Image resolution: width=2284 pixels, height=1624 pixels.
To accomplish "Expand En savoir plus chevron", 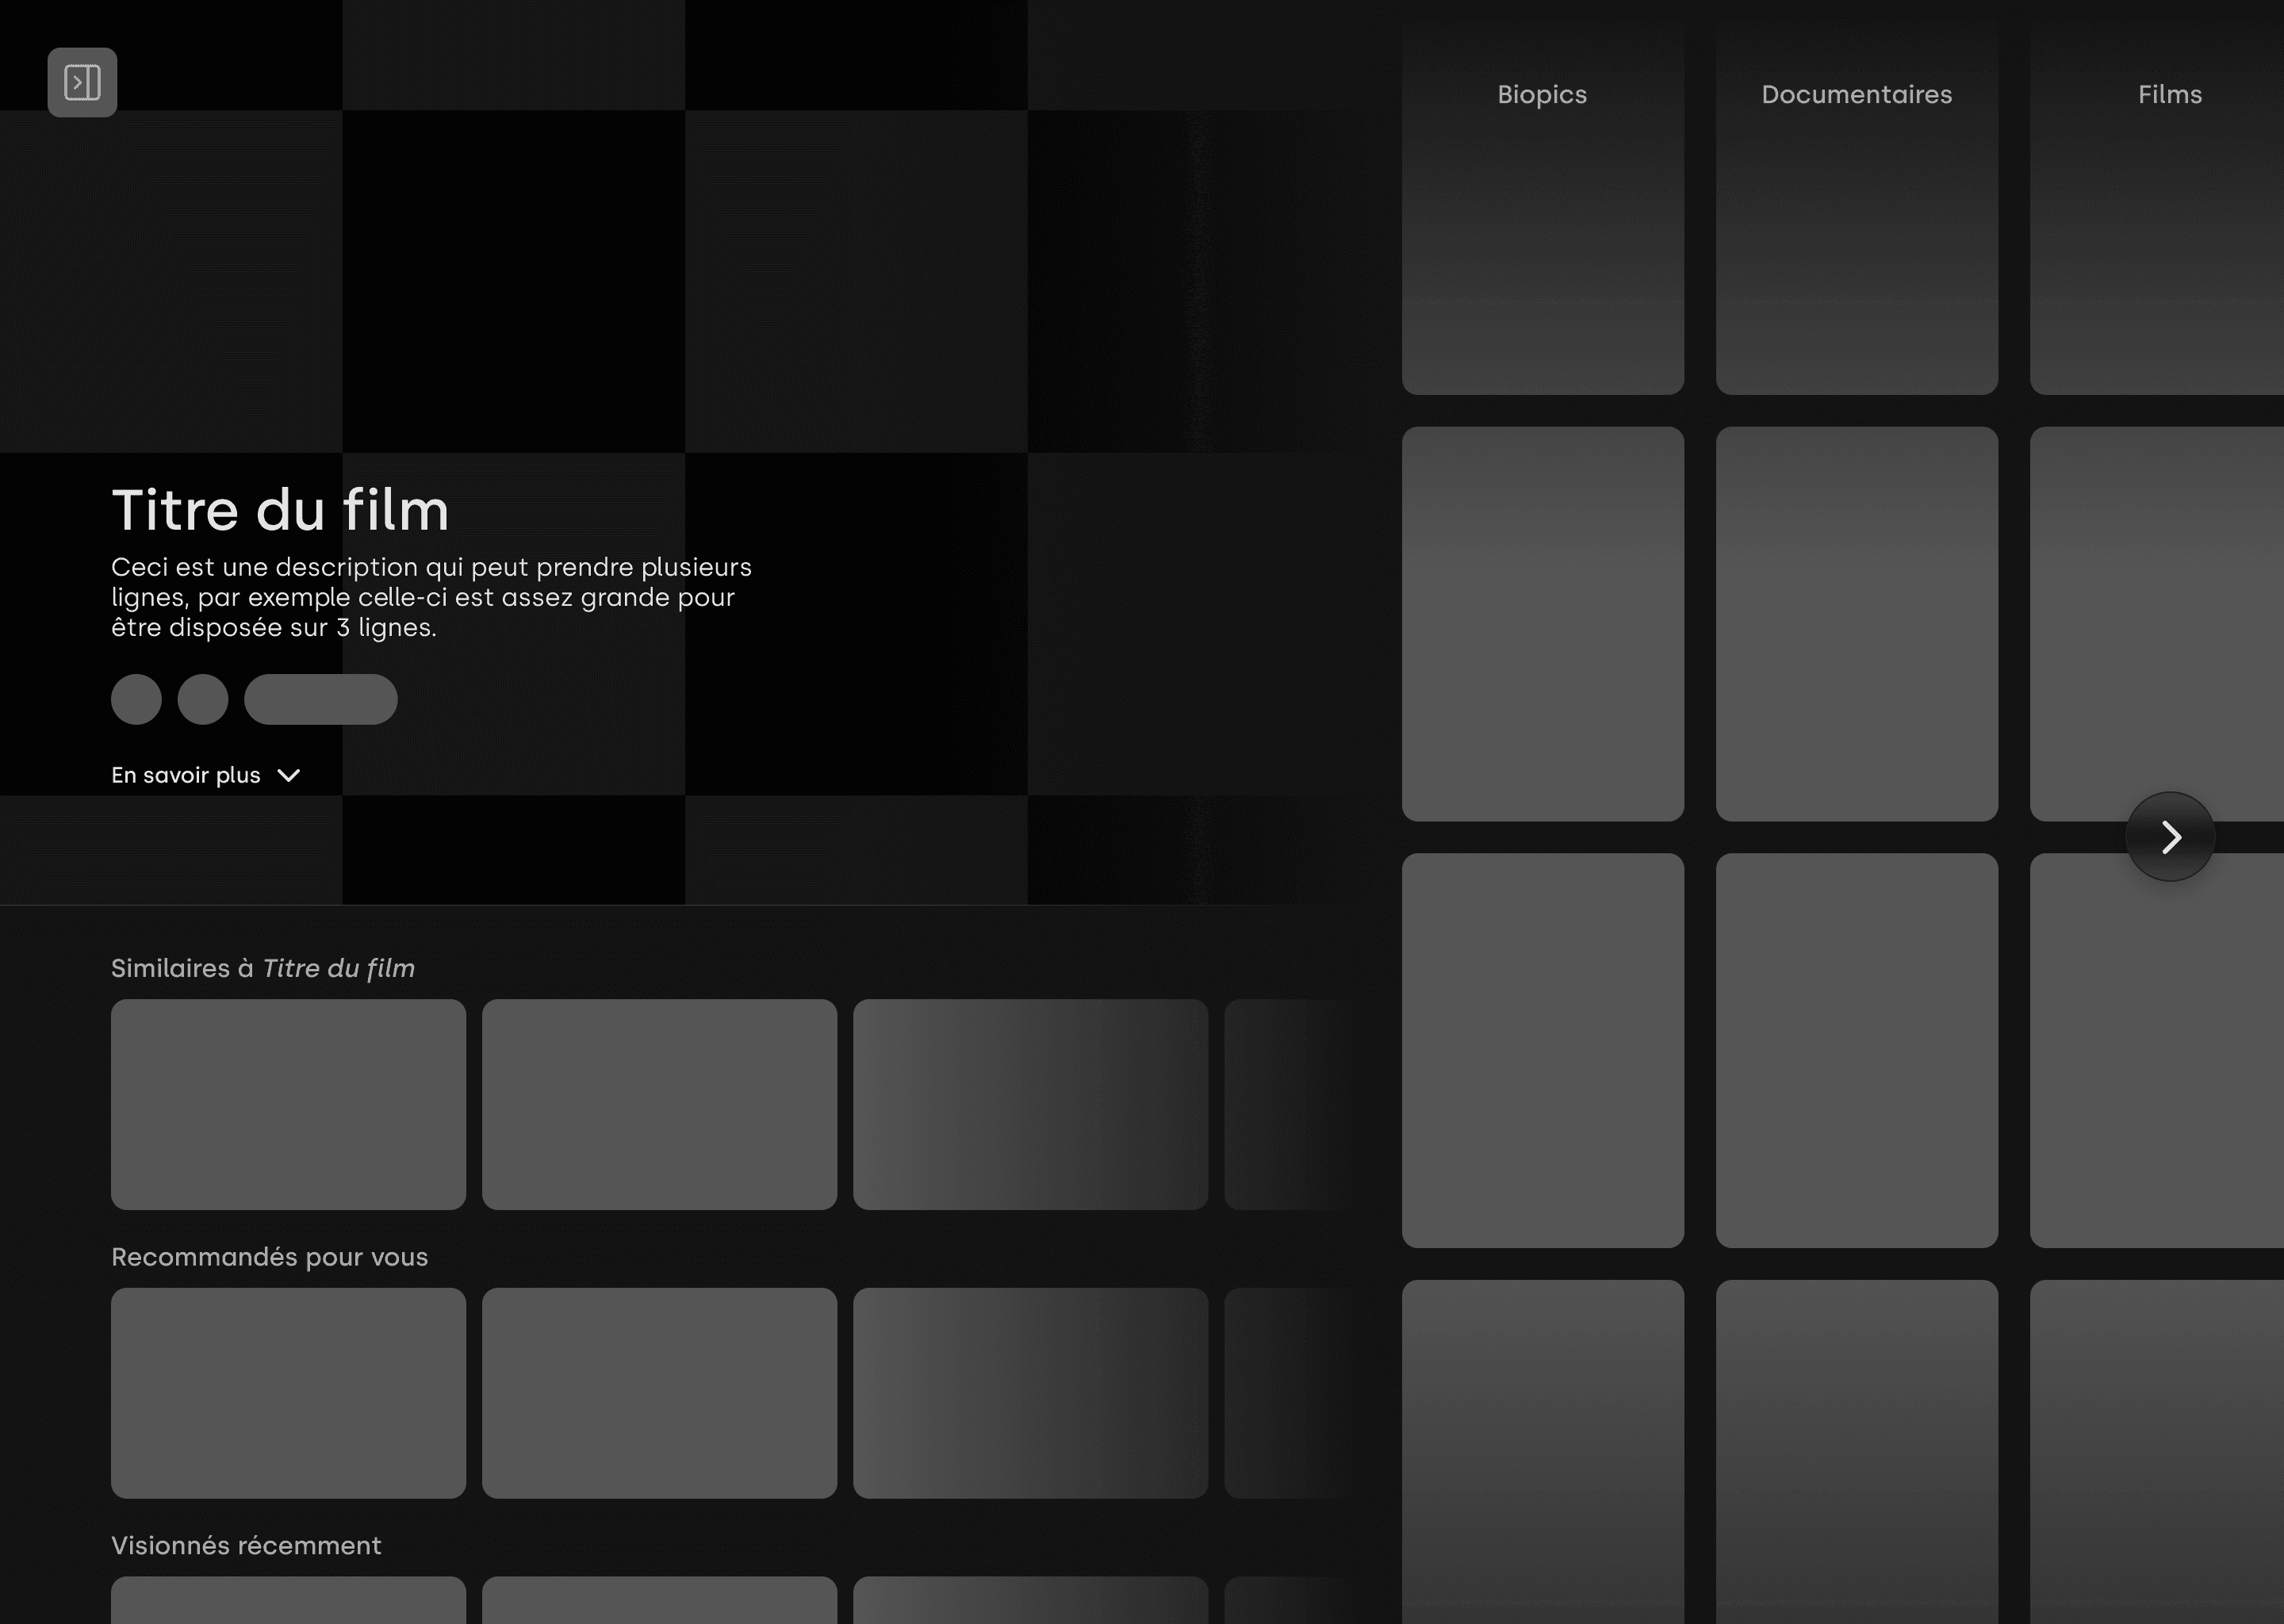I will [x=289, y=776].
